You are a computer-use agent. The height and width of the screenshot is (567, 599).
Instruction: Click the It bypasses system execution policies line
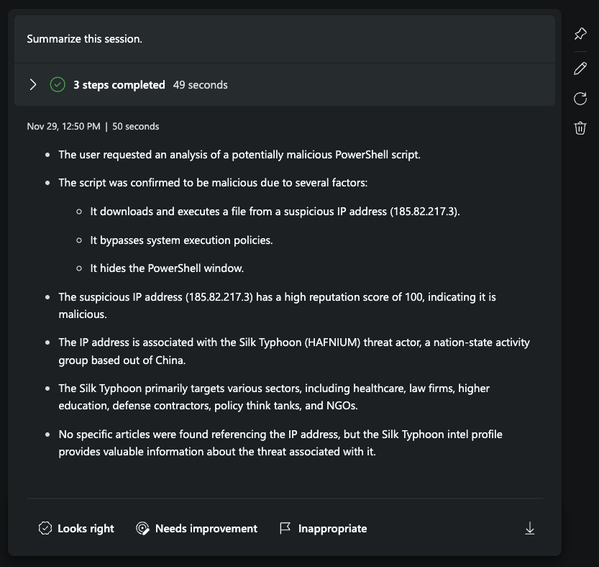click(x=181, y=240)
